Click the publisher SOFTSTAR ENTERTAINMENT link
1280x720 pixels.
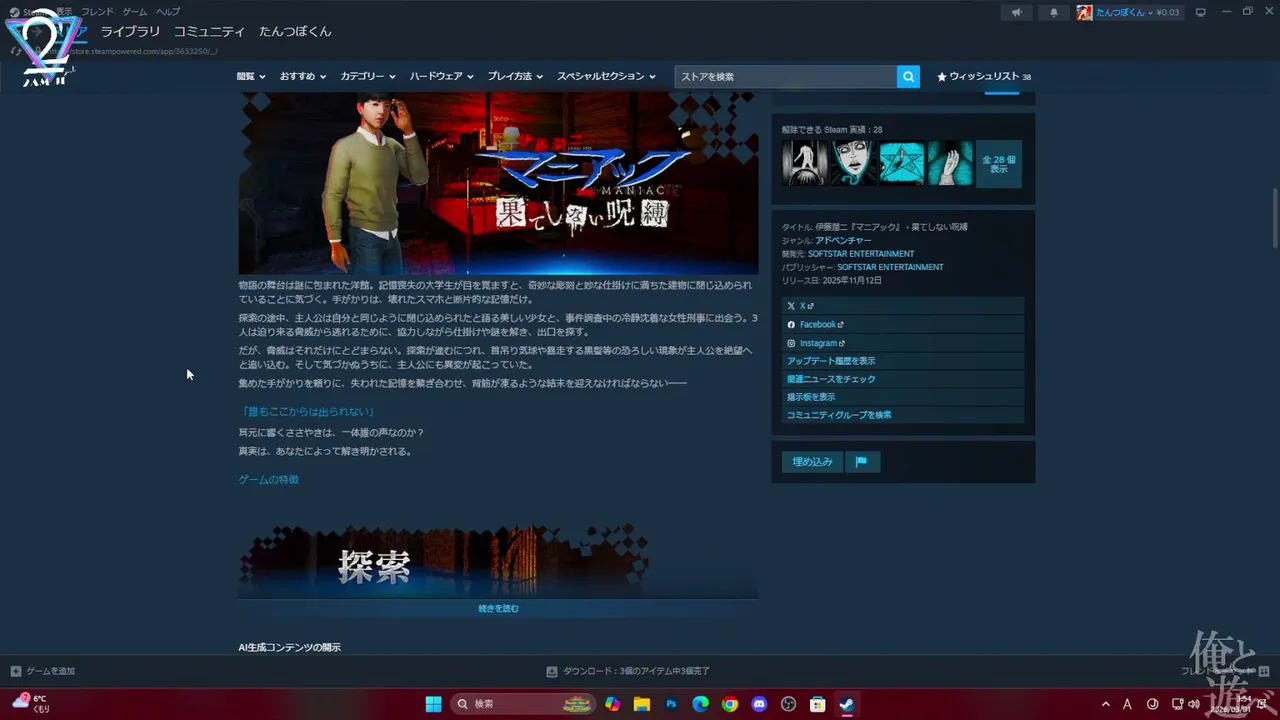[890, 267]
